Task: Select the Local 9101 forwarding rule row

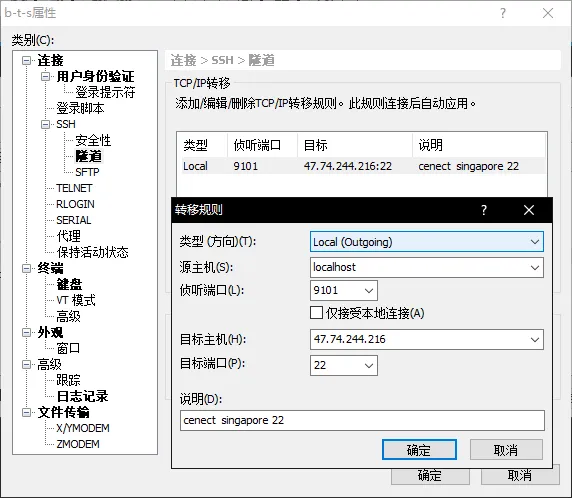Action: 361,166
